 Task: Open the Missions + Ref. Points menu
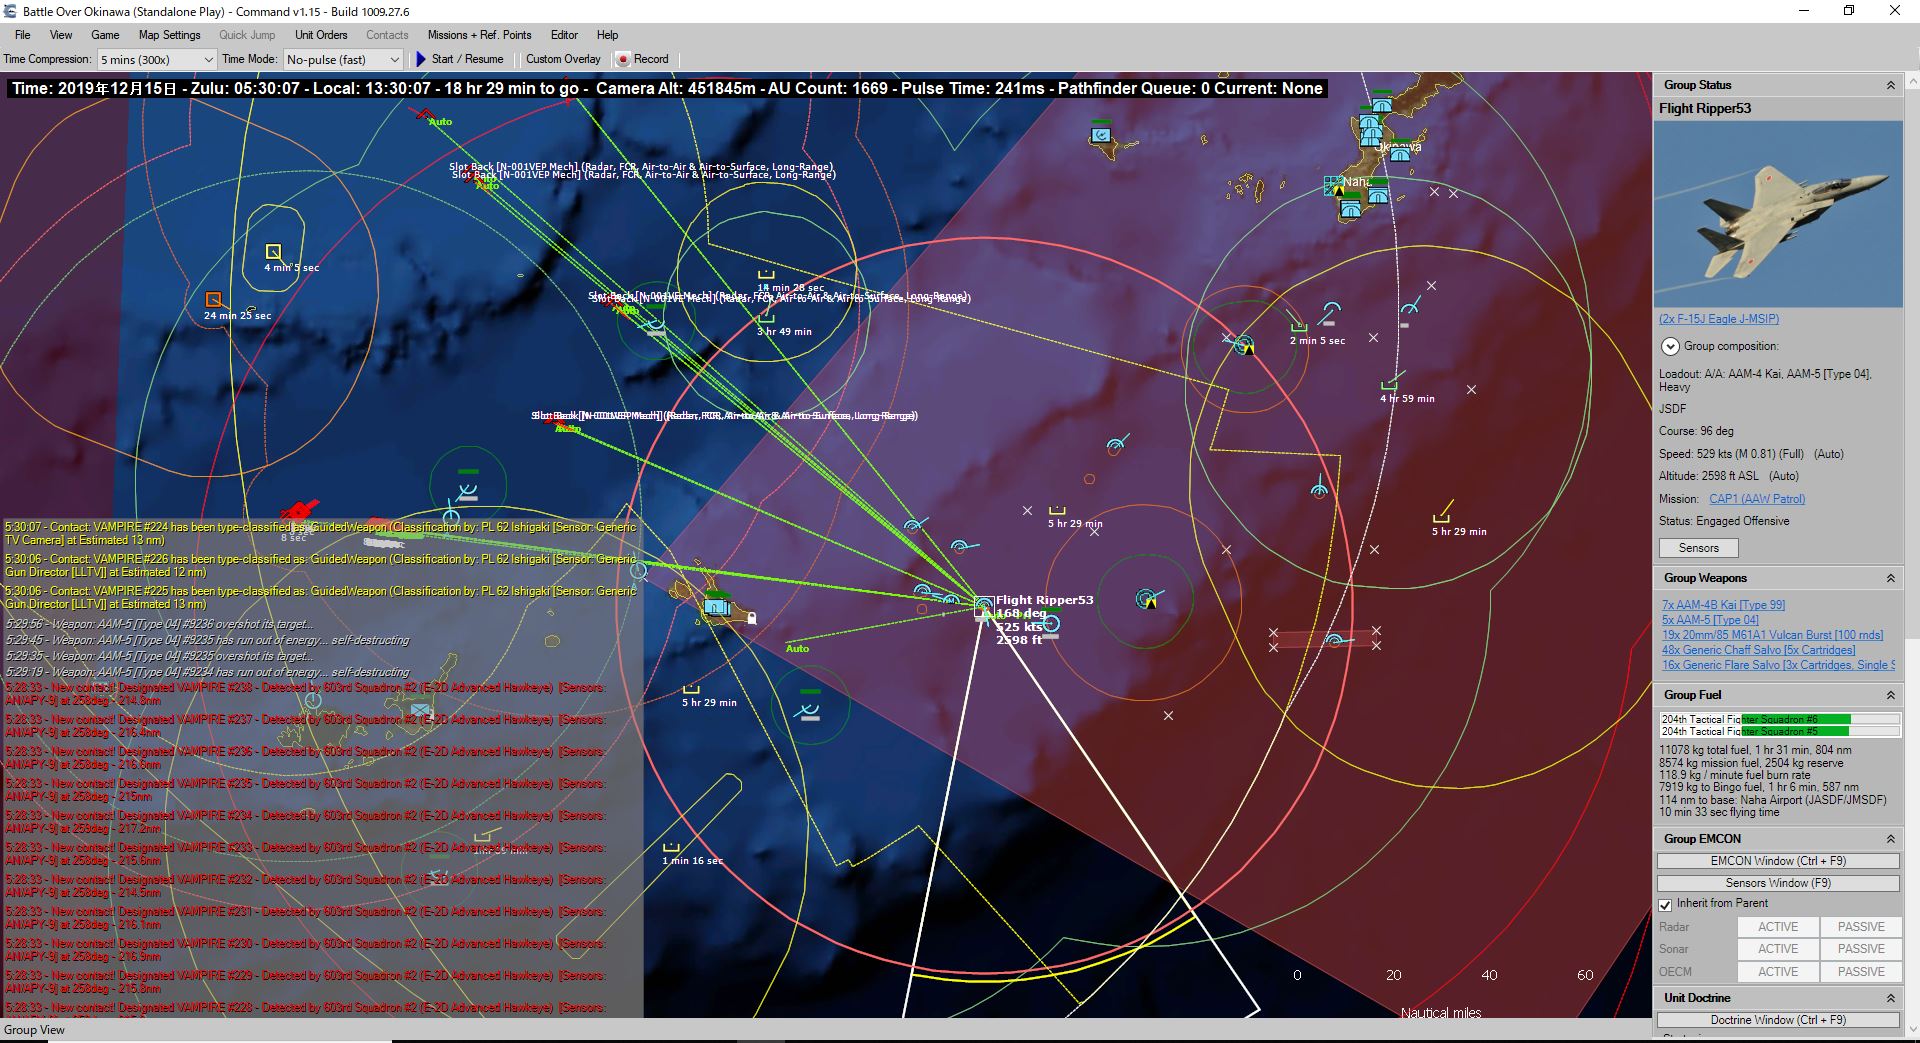479,35
